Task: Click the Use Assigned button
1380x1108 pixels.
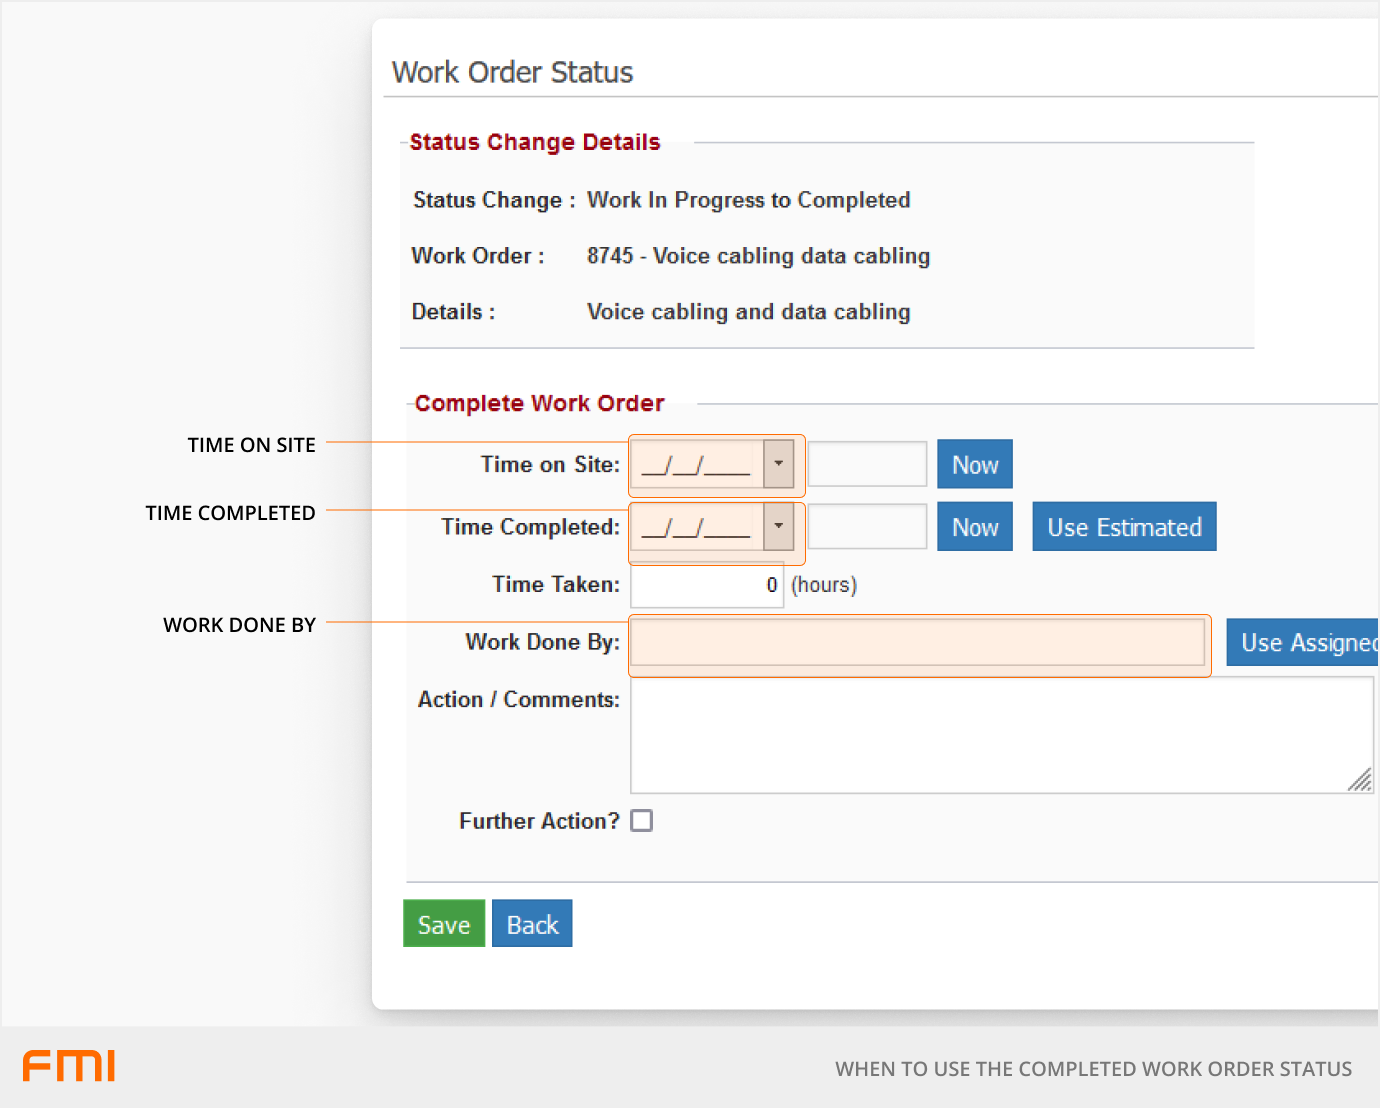Action: click(x=1303, y=643)
